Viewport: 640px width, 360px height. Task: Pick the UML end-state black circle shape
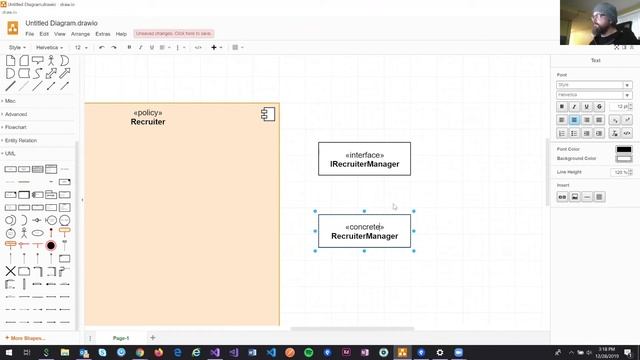[51, 245]
